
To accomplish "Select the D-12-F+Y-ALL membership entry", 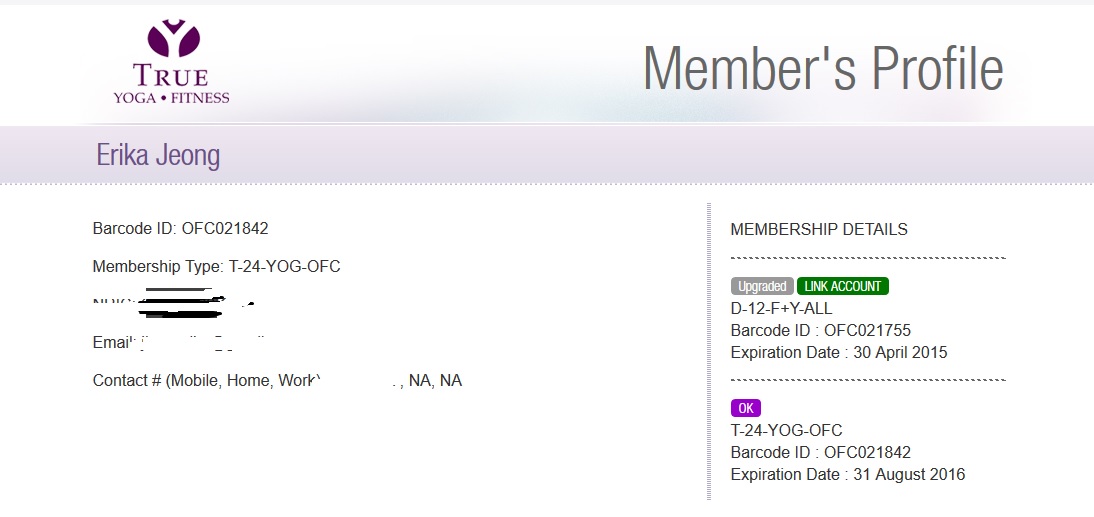I will 781,308.
